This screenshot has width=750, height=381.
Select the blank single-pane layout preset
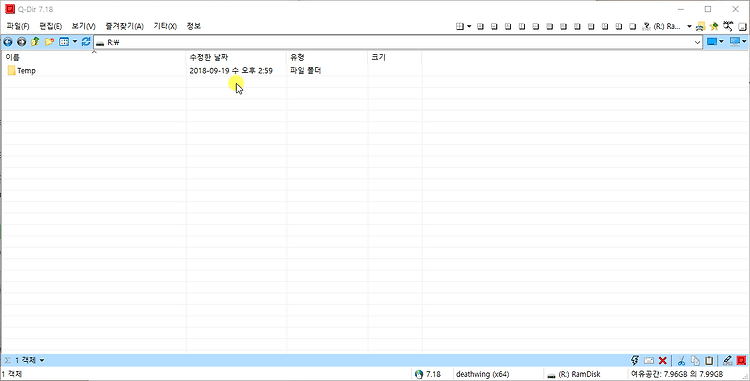[633, 26]
